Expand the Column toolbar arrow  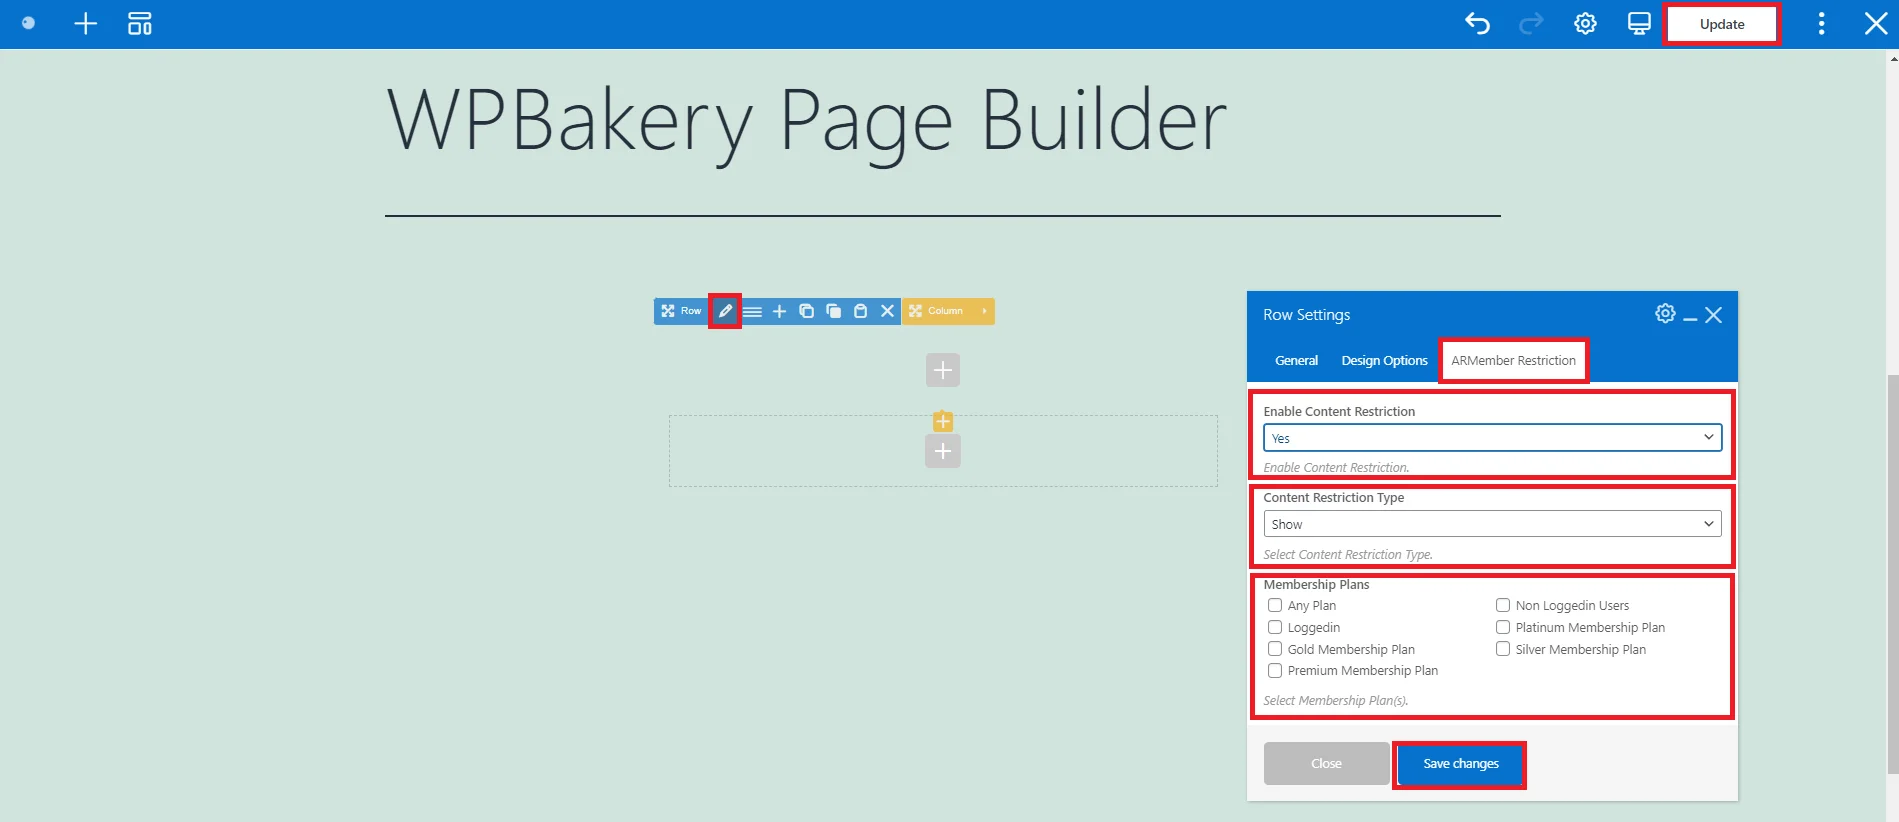click(984, 311)
